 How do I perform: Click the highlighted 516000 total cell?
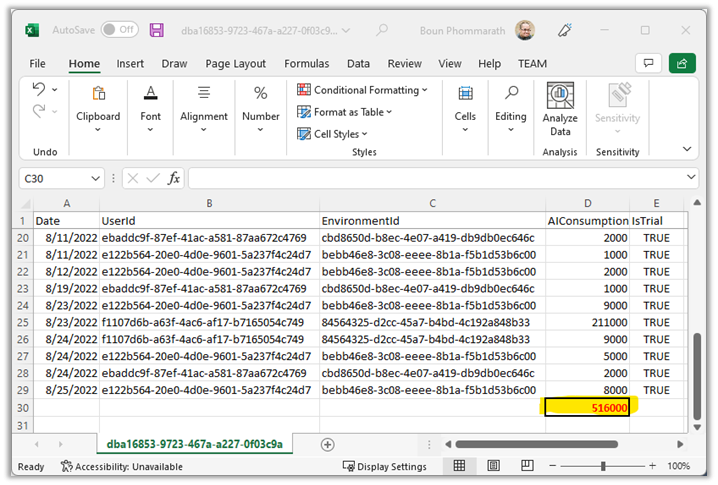tap(587, 408)
